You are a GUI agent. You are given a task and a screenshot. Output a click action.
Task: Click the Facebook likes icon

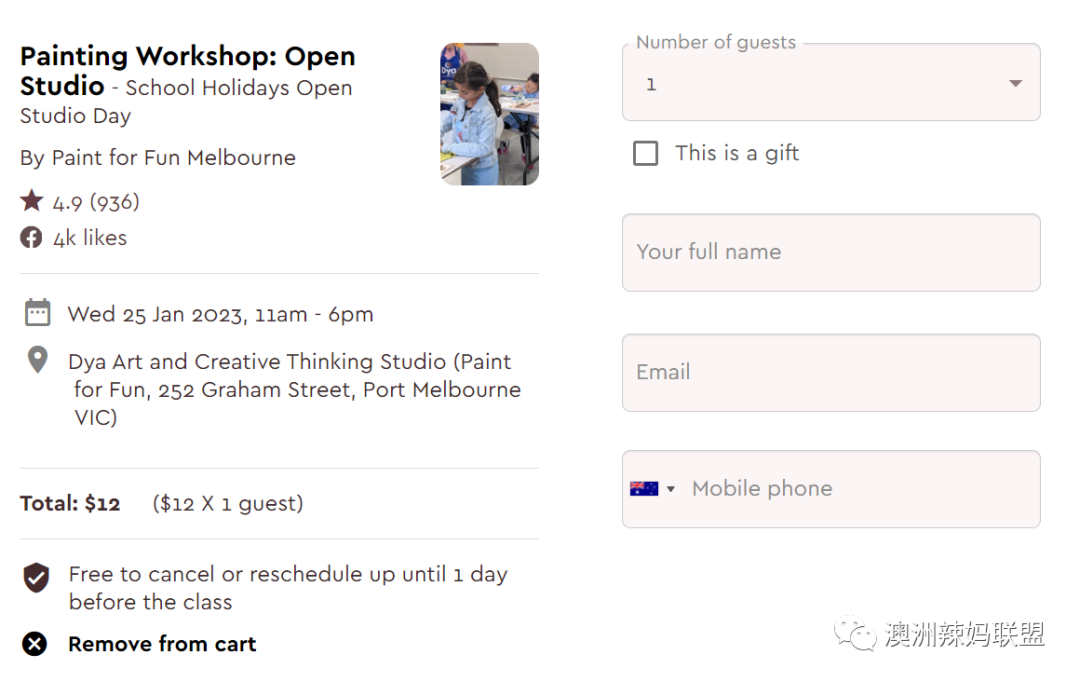click(31, 238)
